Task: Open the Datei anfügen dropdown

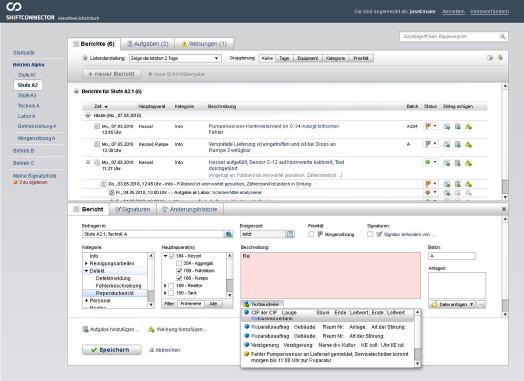Action: [452, 304]
